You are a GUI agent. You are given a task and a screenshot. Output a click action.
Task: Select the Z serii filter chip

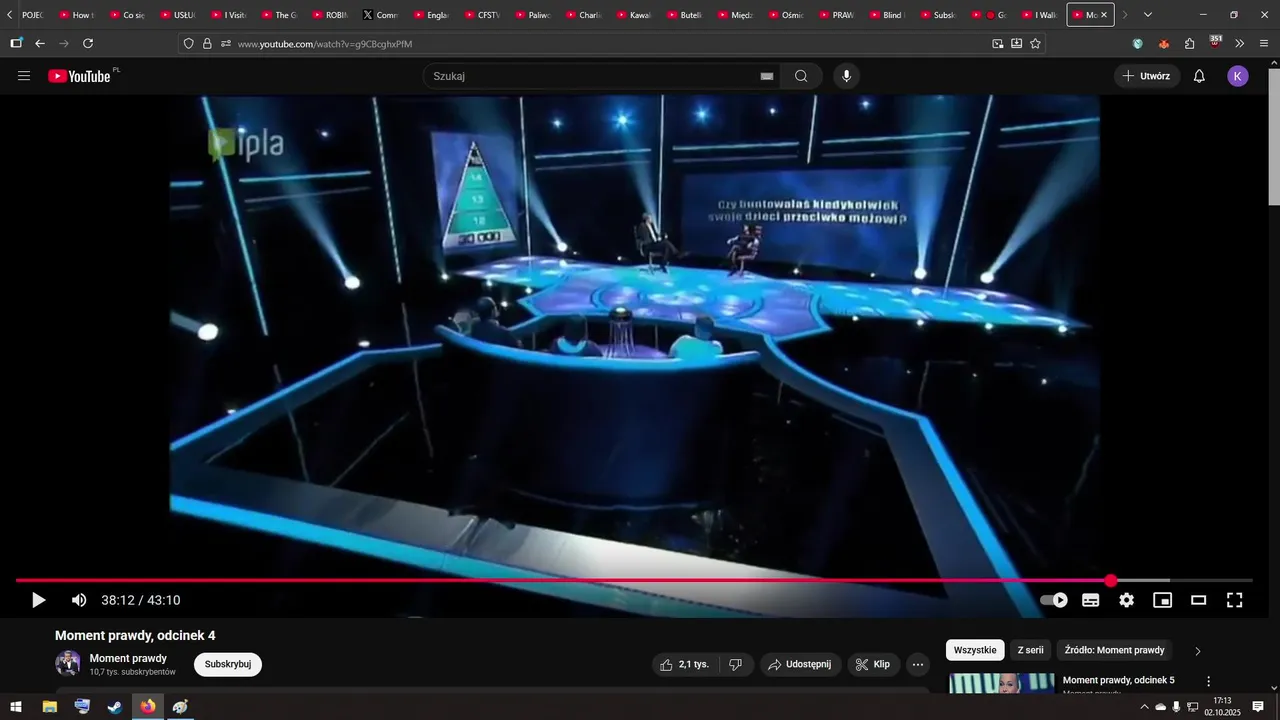(1030, 650)
